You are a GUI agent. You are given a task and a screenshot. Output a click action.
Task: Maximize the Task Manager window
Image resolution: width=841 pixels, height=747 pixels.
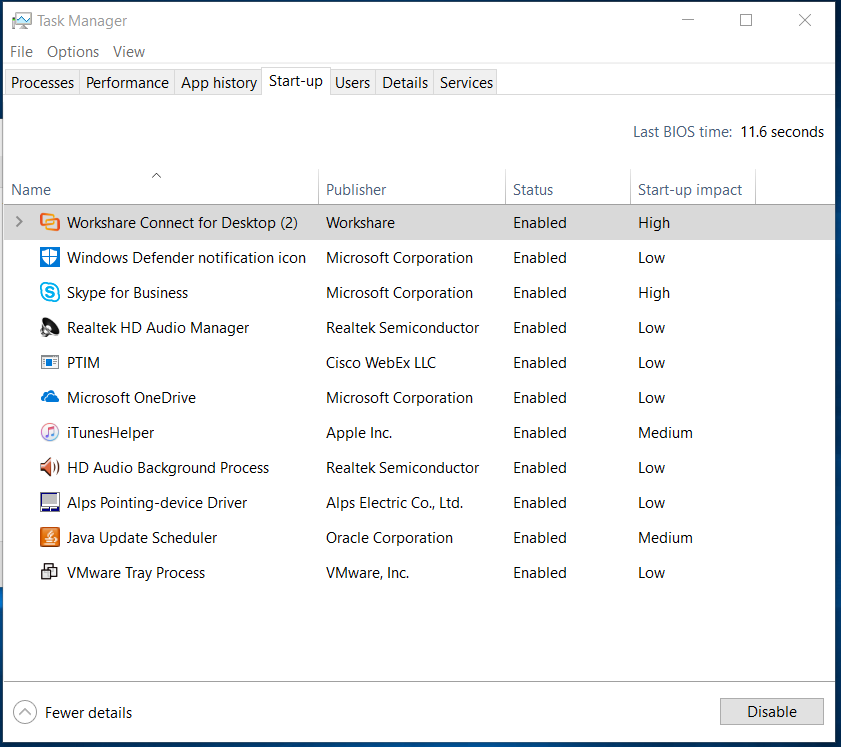[x=746, y=20]
